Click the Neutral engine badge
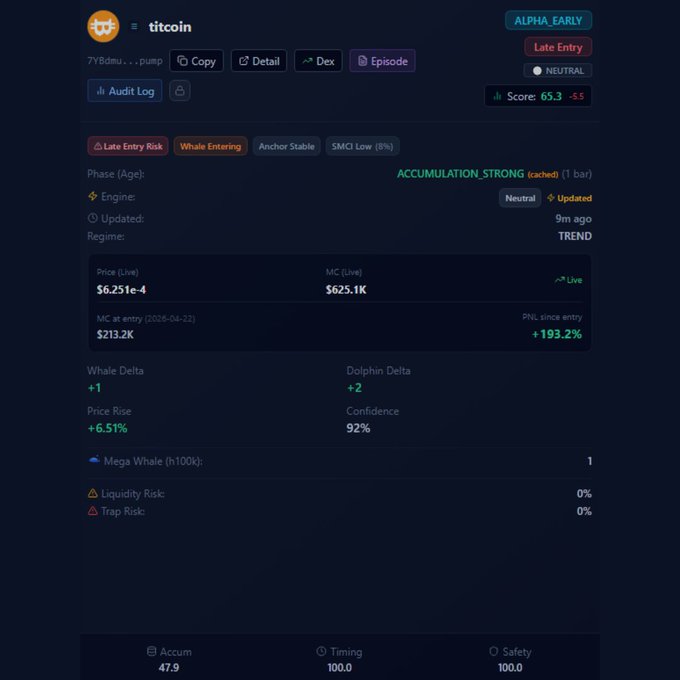The width and height of the screenshot is (680, 680). (x=520, y=198)
